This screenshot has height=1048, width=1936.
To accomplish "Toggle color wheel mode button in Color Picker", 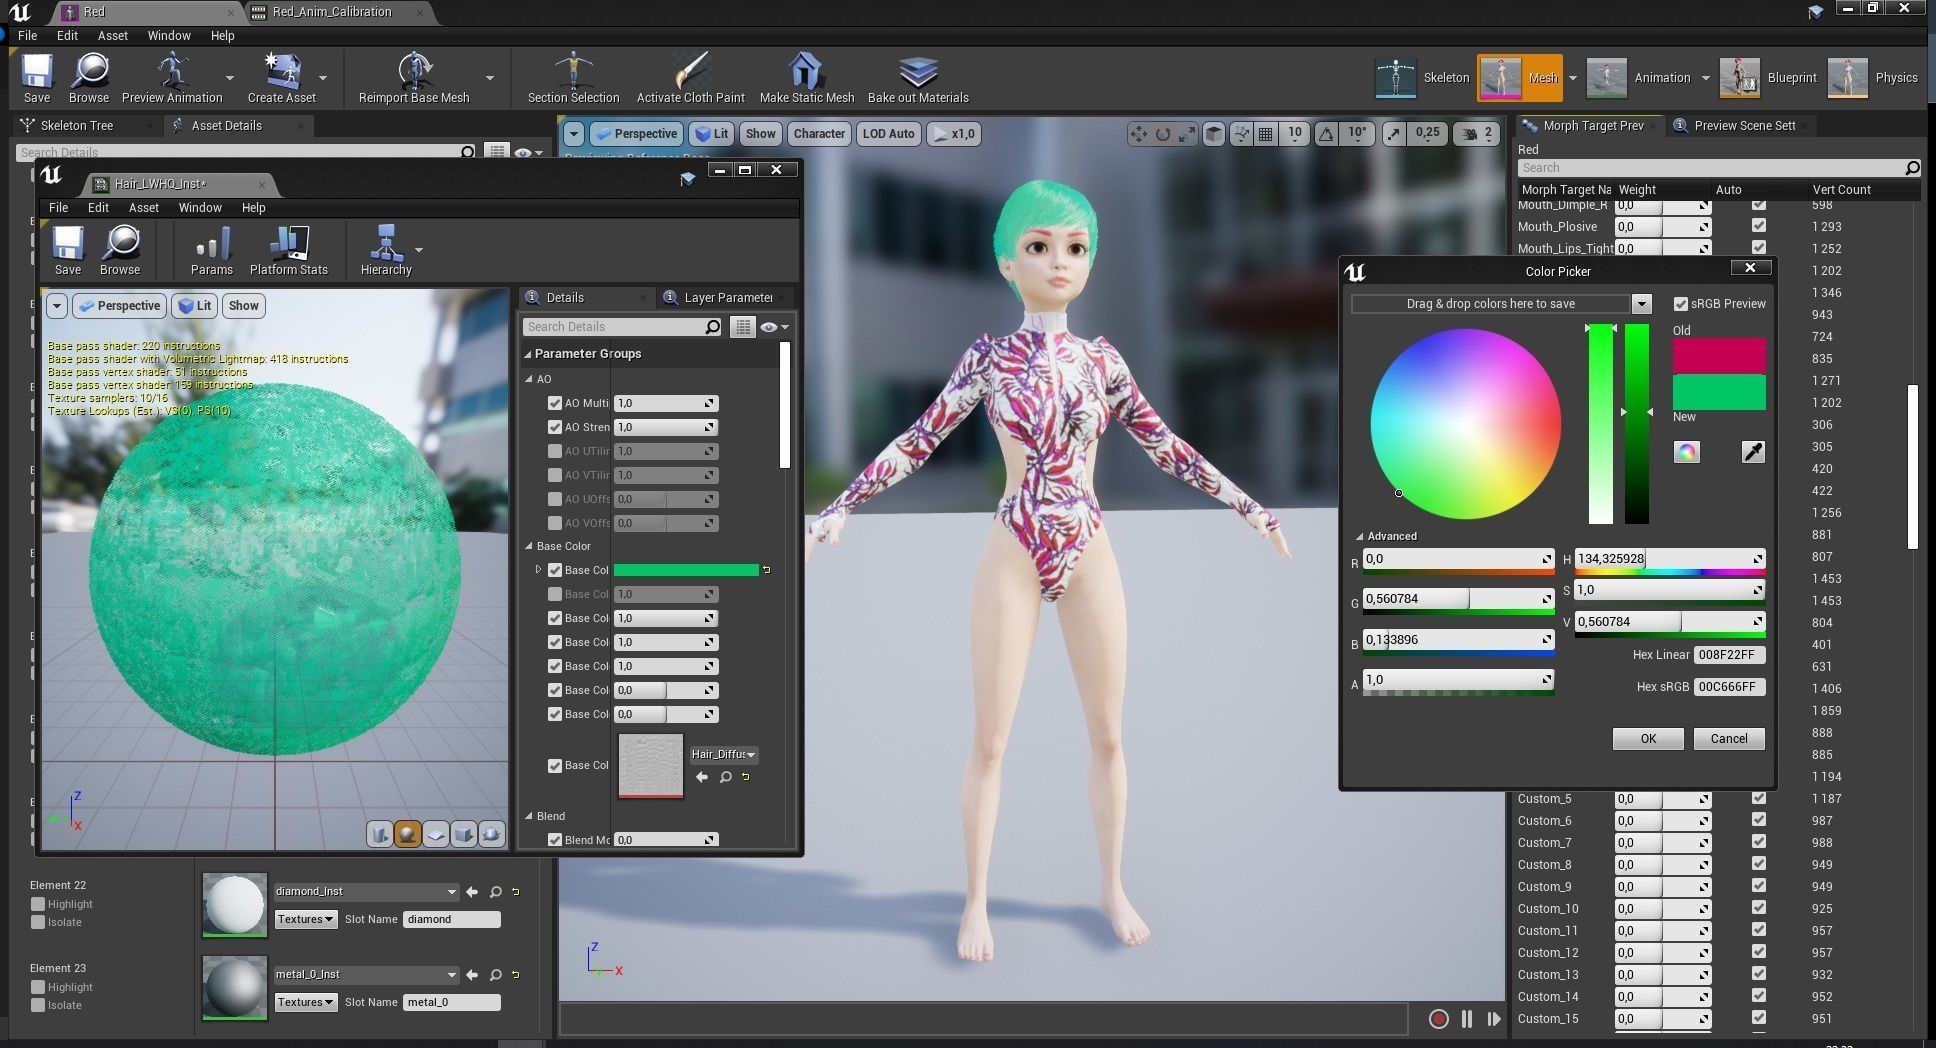I will (1686, 452).
